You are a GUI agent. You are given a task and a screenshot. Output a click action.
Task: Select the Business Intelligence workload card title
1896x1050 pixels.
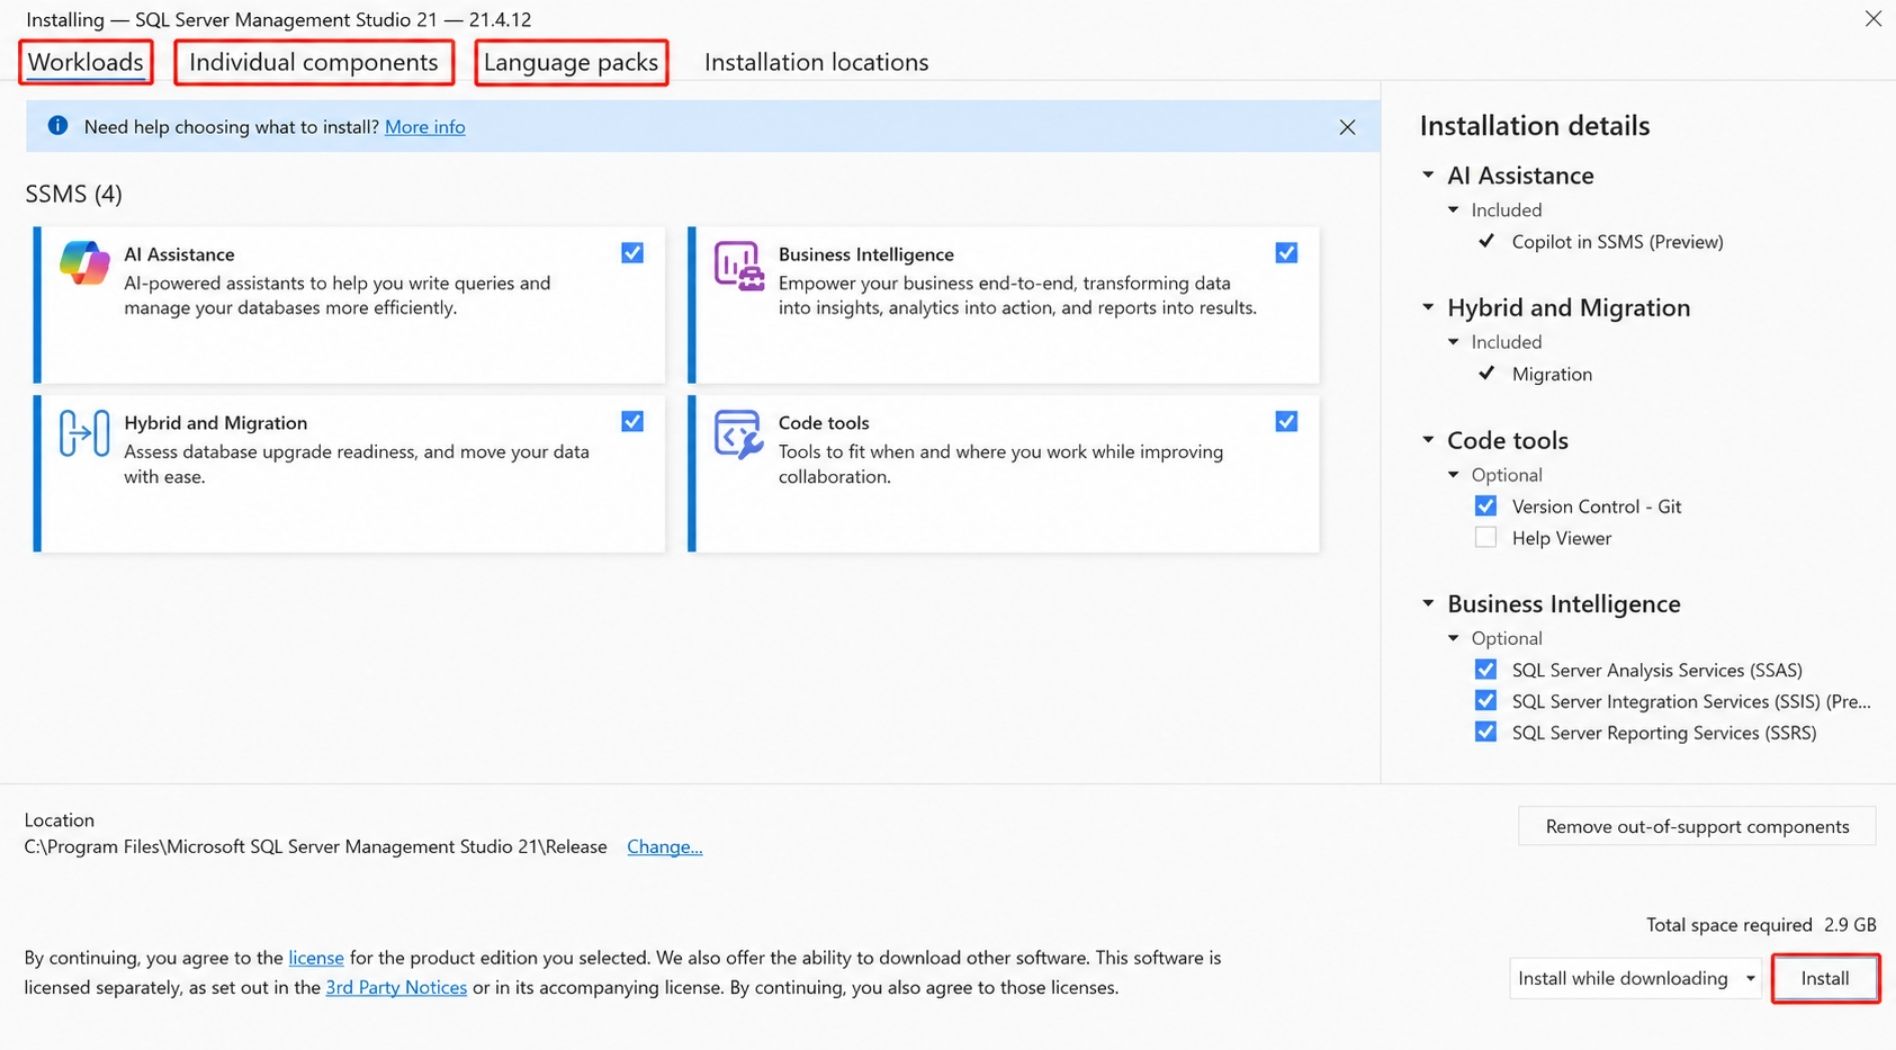click(x=866, y=254)
